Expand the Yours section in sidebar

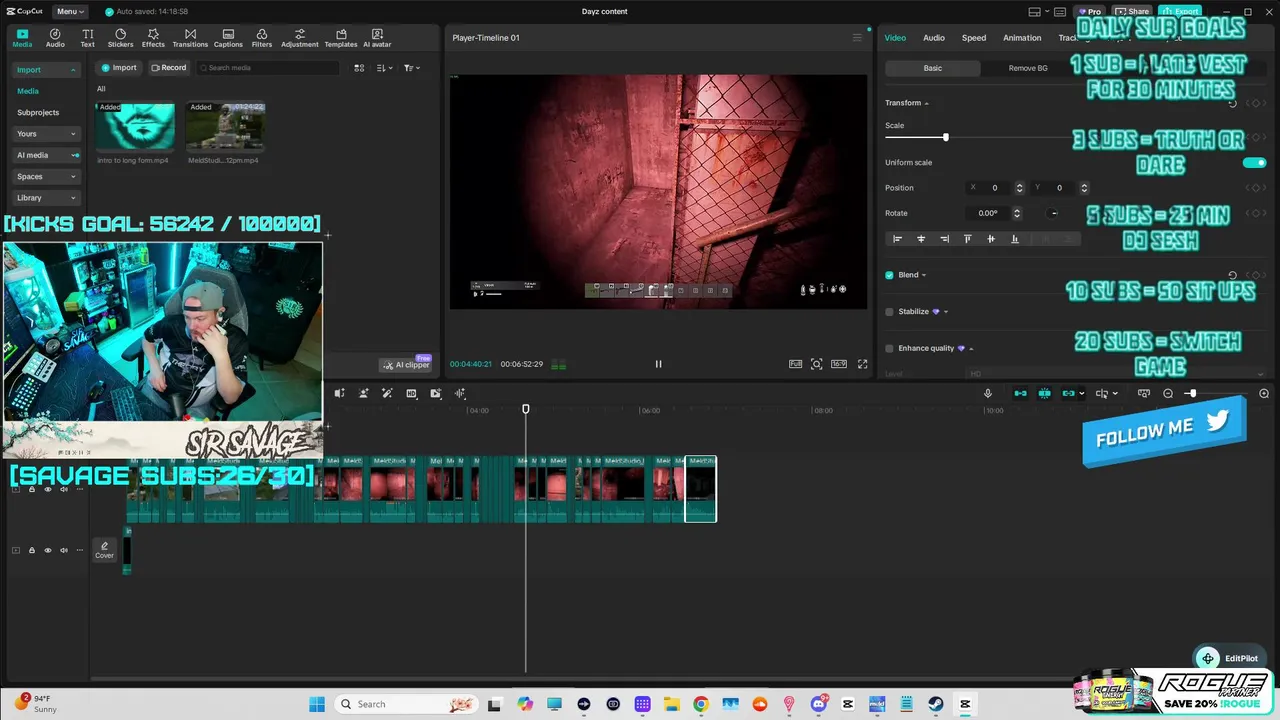46,134
